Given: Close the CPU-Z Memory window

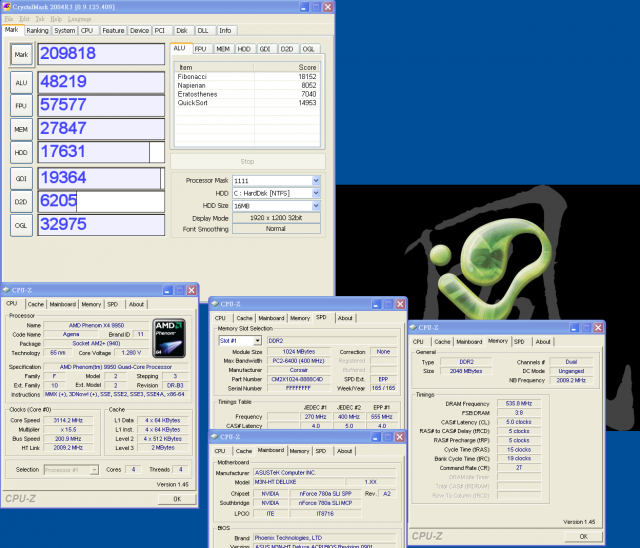Looking at the screenshot, I should click(598, 328).
